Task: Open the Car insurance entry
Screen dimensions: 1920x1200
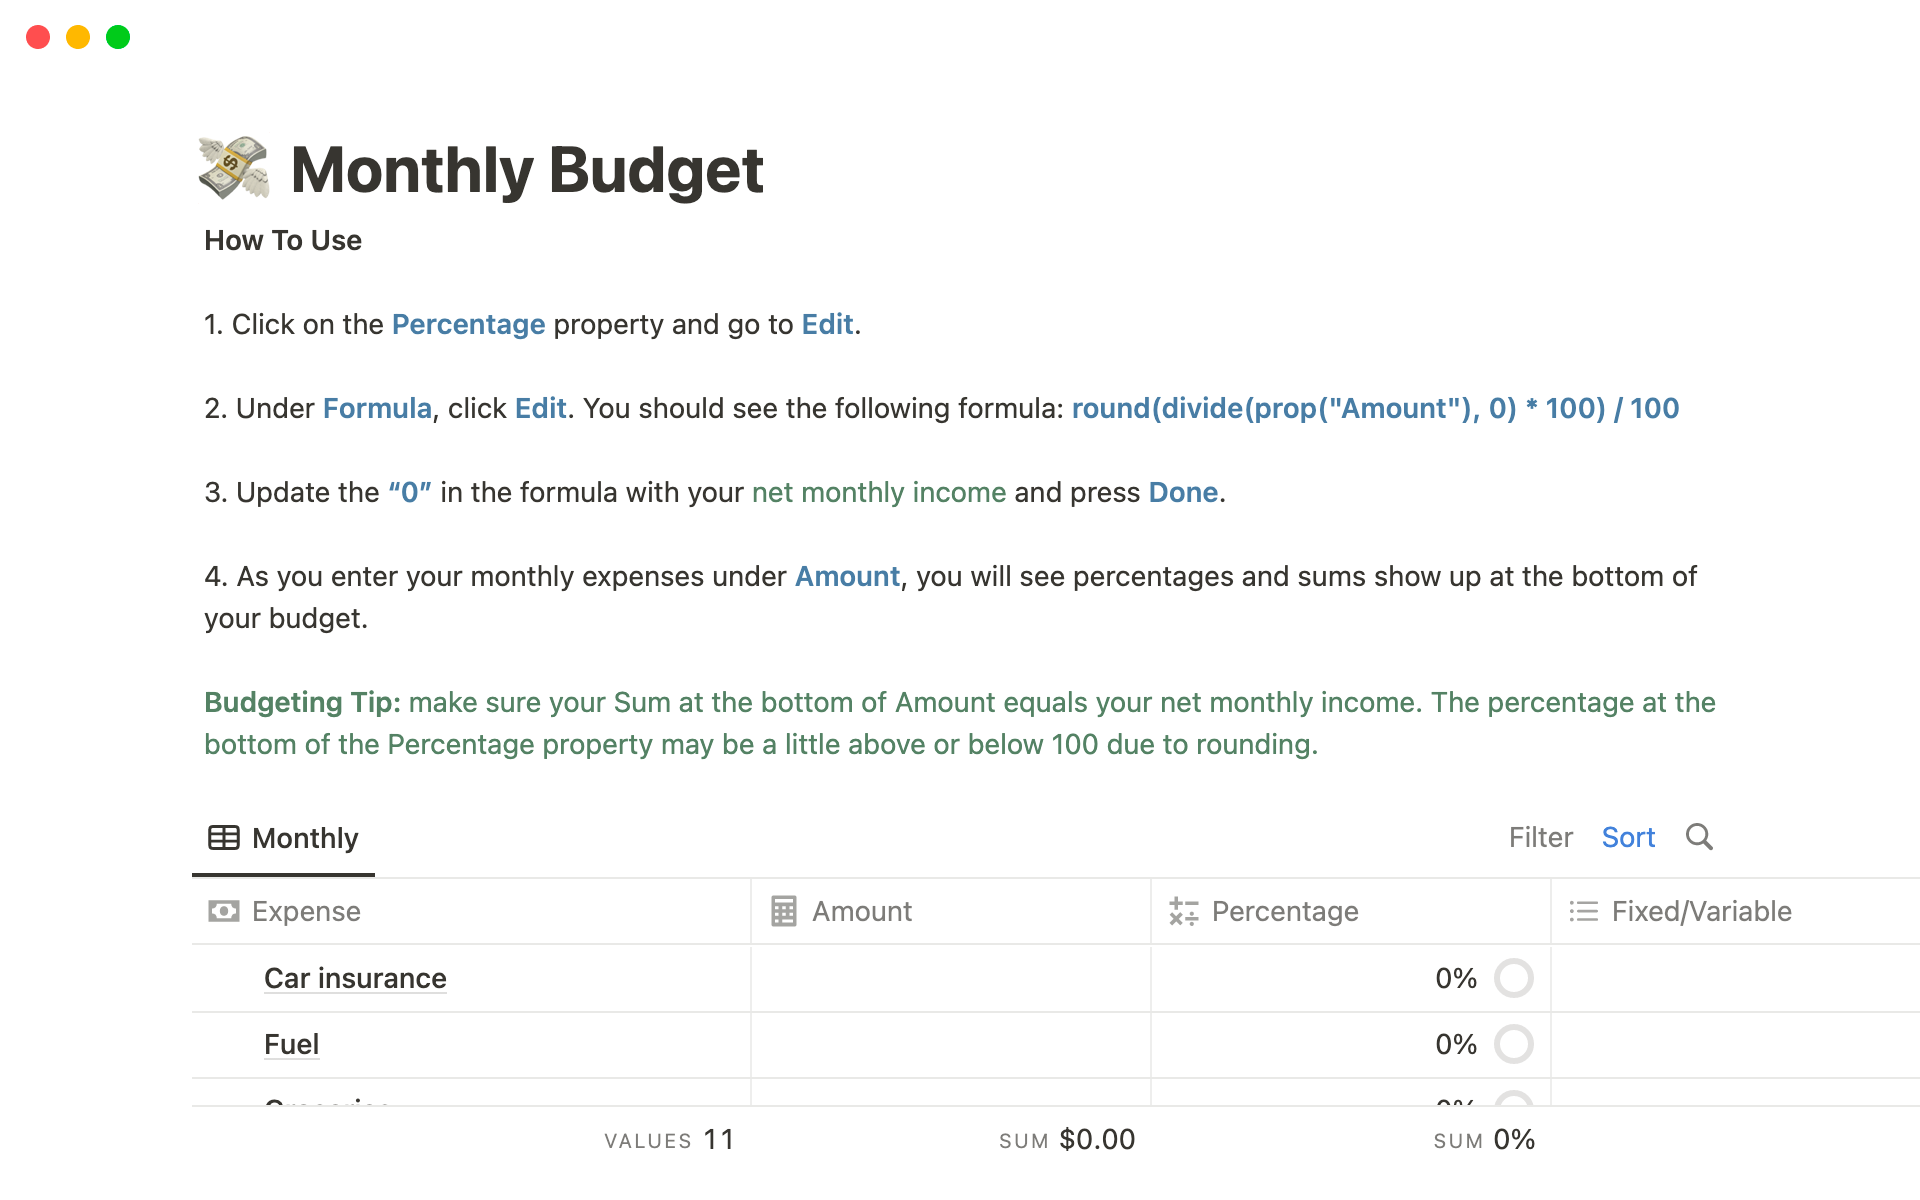Action: 355,978
